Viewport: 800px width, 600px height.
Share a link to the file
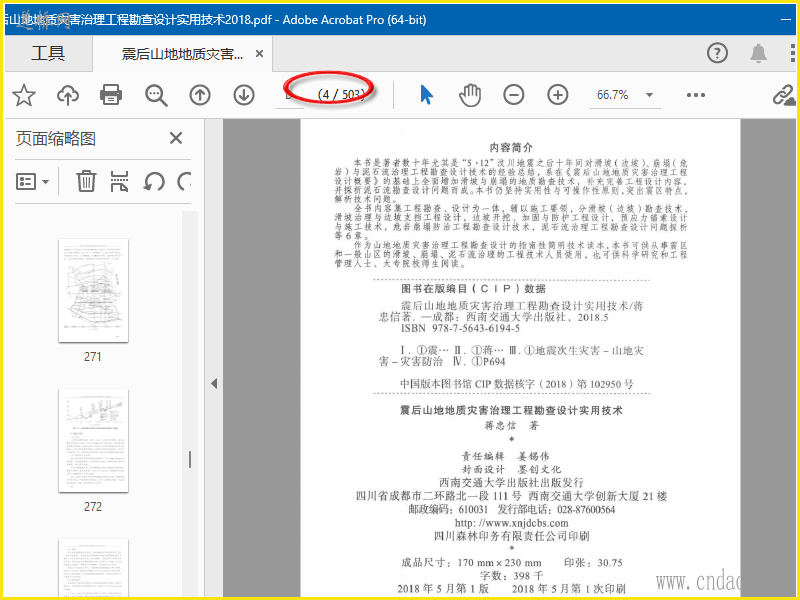784,95
